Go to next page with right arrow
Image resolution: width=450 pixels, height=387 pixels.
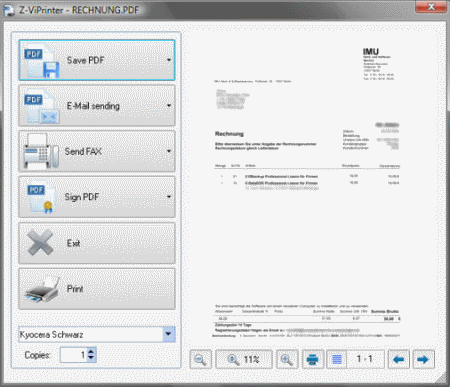[x=423, y=359]
